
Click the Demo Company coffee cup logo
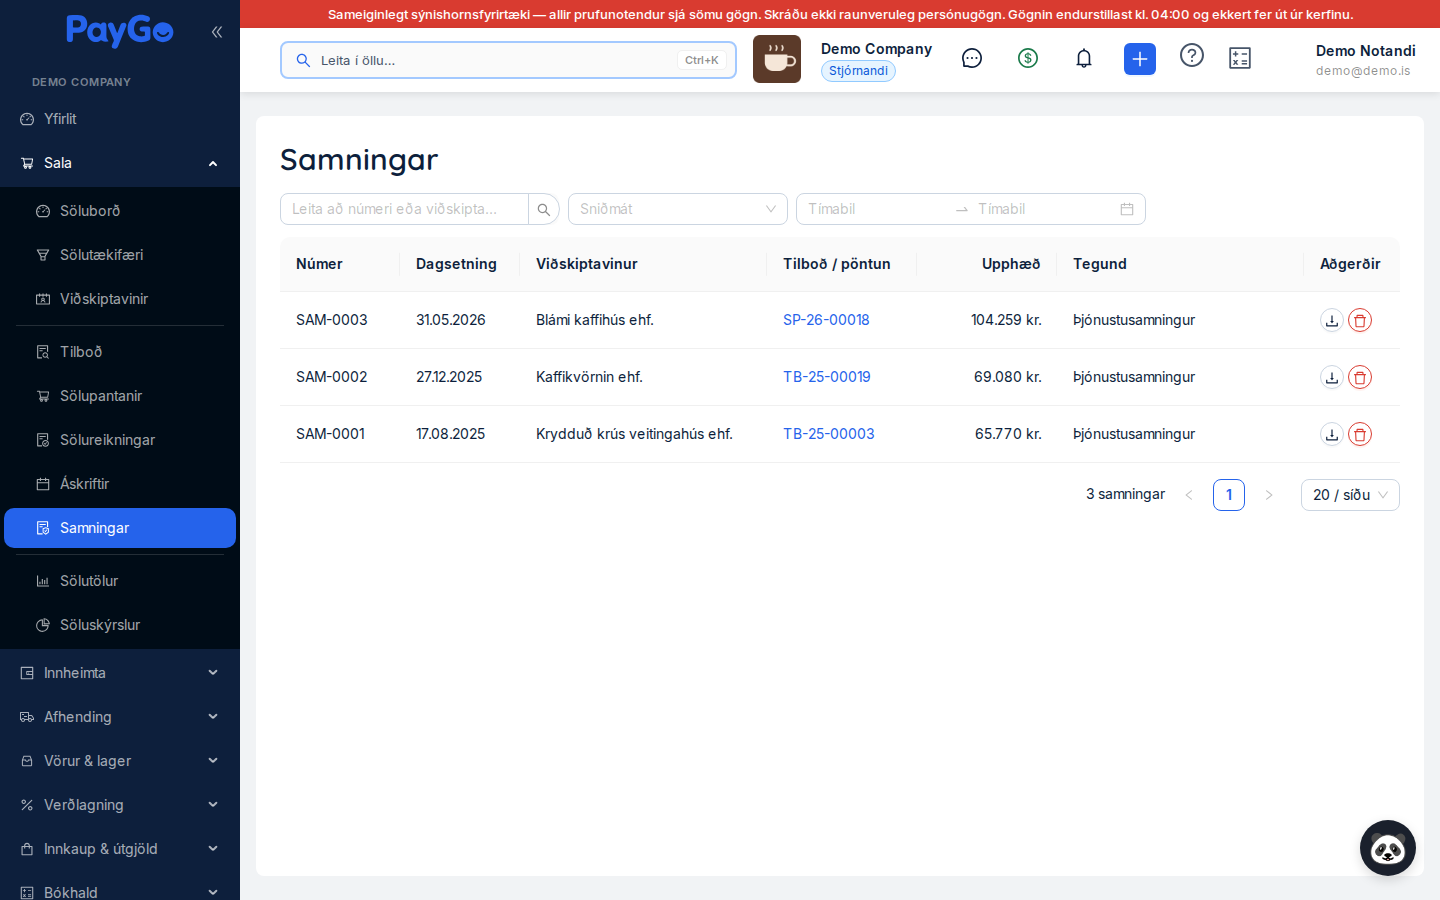pos(777,59)
